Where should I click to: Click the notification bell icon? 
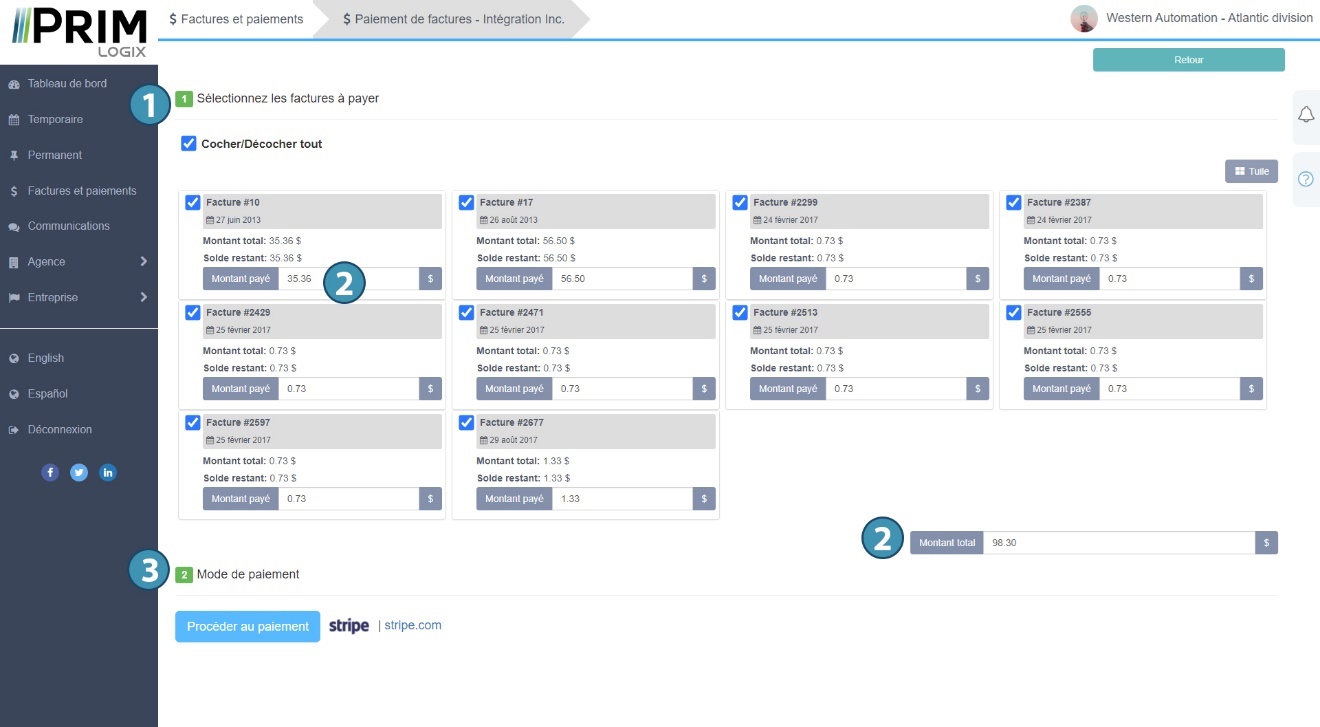pyautogui.click(x=1305, y=115)
